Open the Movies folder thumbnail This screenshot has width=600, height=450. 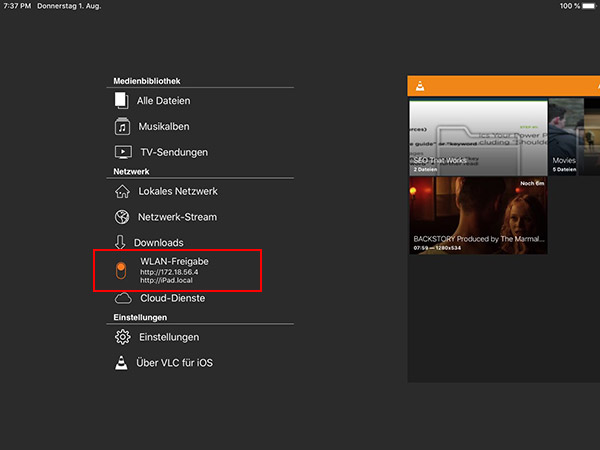tap(574, 137)
